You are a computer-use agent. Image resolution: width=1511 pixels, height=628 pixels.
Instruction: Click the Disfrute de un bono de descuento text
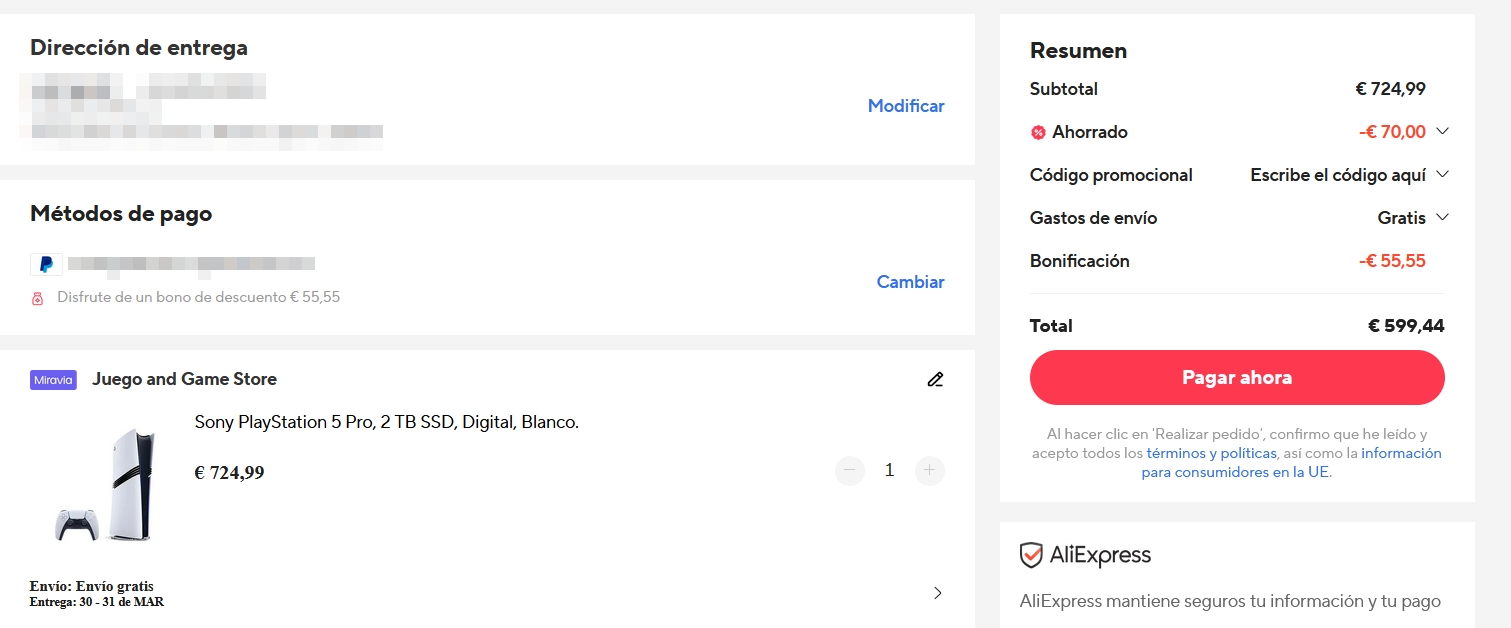click(199, 297)
